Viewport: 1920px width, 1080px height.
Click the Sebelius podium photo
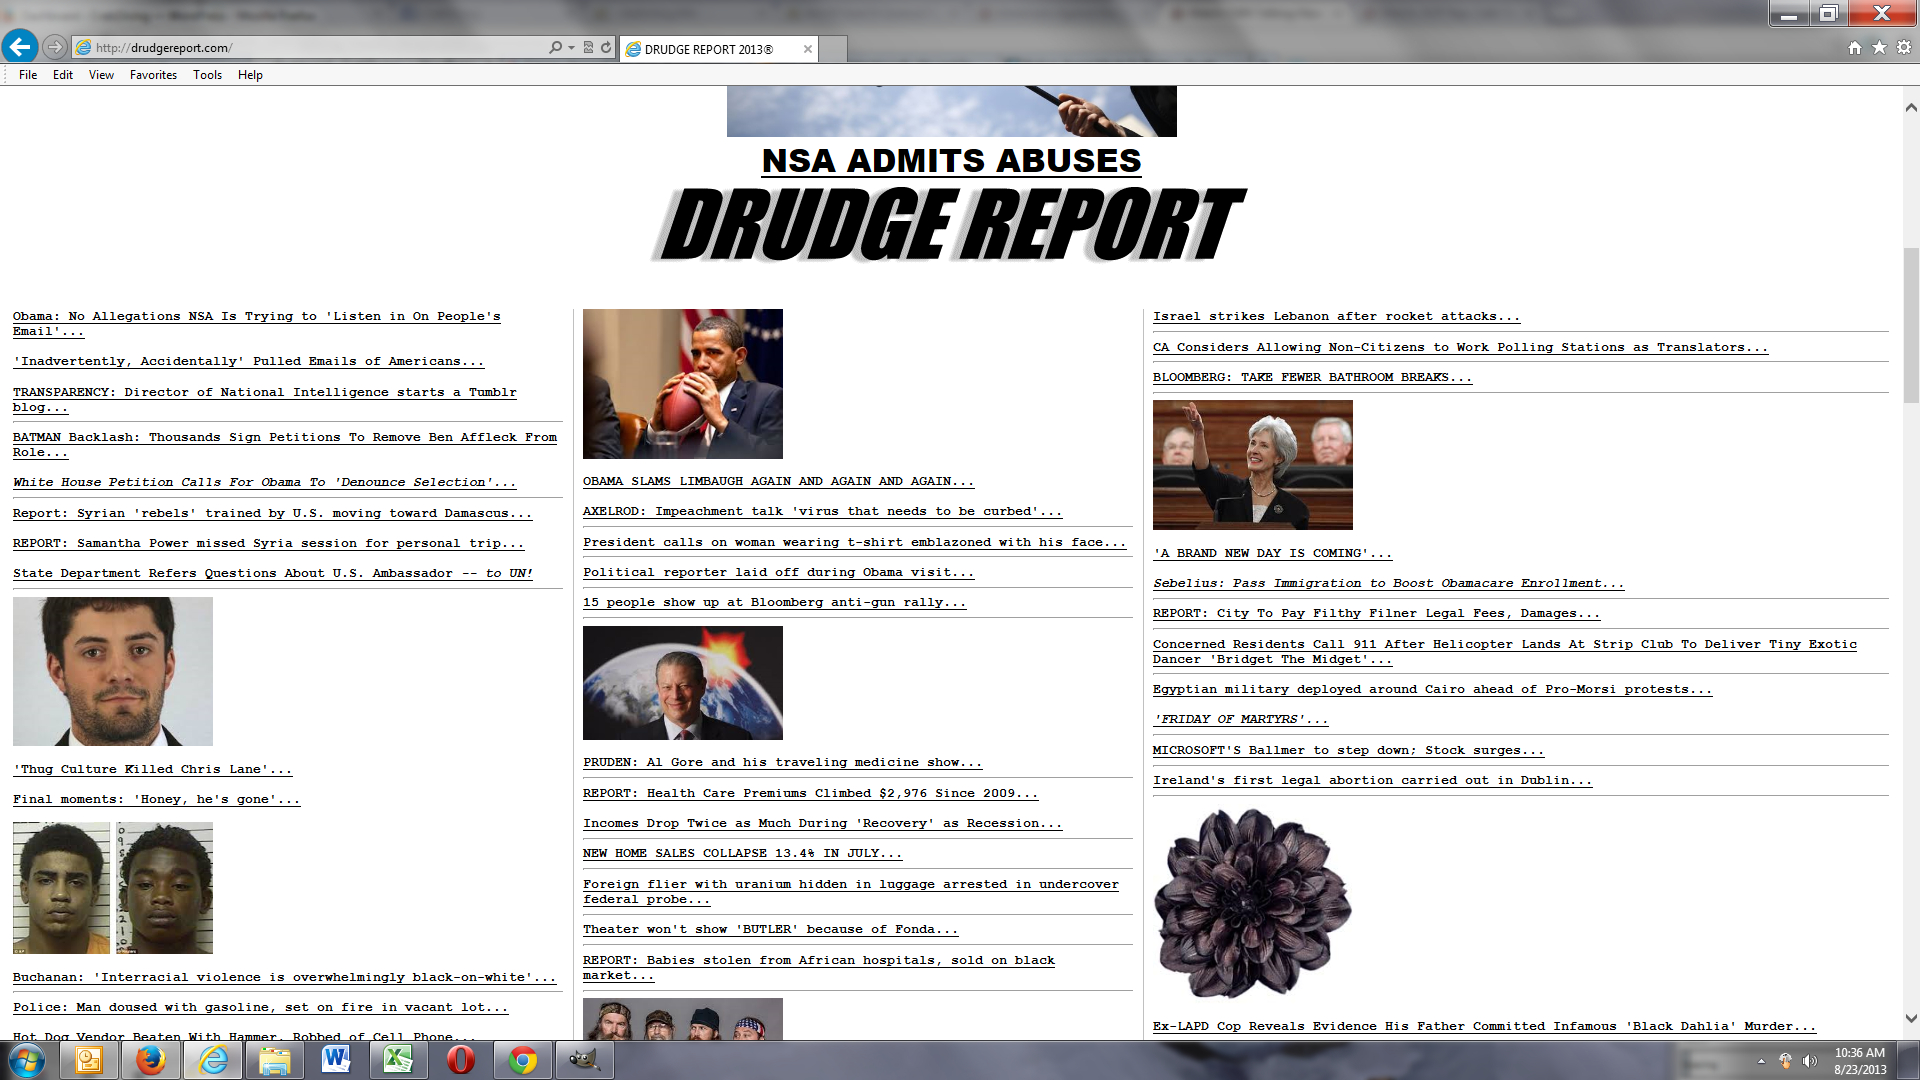click(x=1253, y=465)
